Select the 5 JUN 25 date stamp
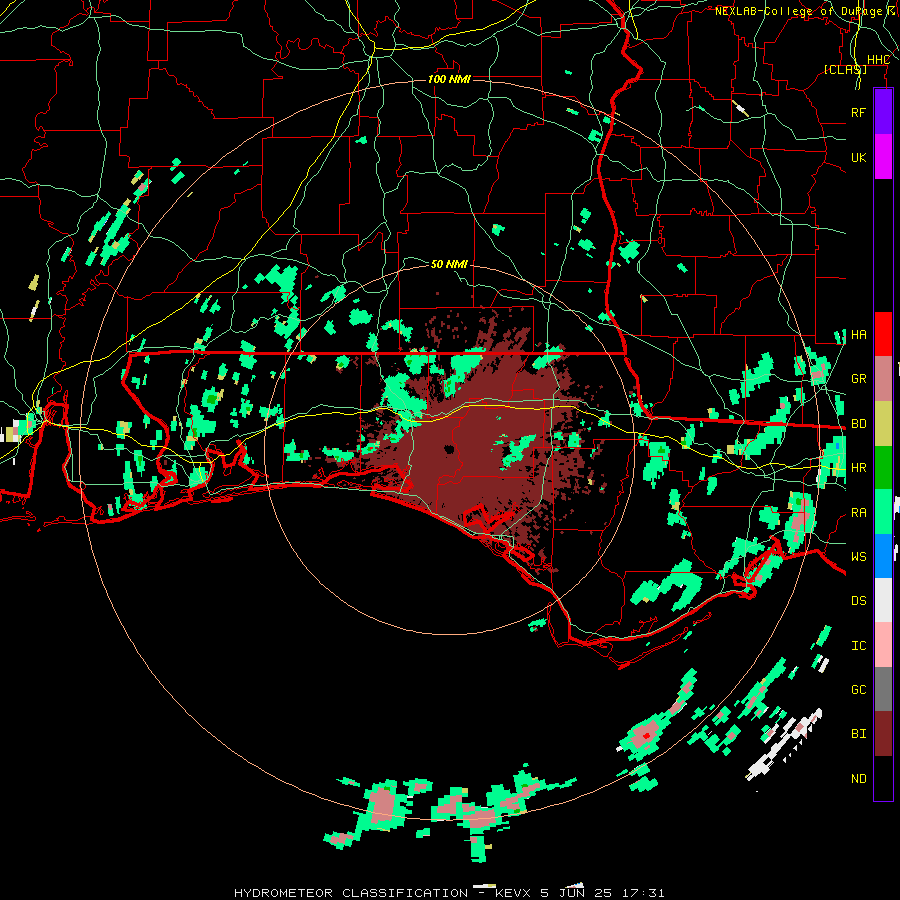Image resolution: width=900 pixels, height=900 pixels. pyautogui.click(x=576, y=893)
